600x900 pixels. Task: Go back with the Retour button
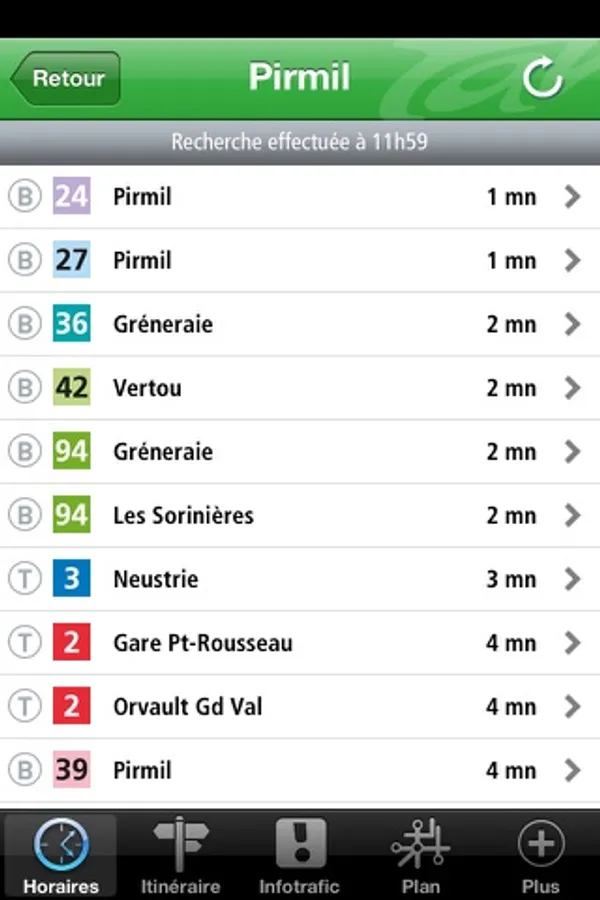tap(66, 79)
